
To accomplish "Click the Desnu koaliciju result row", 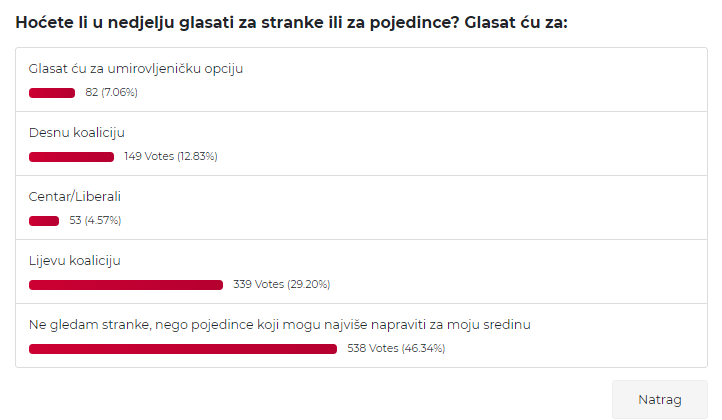I will coord(361,144).
